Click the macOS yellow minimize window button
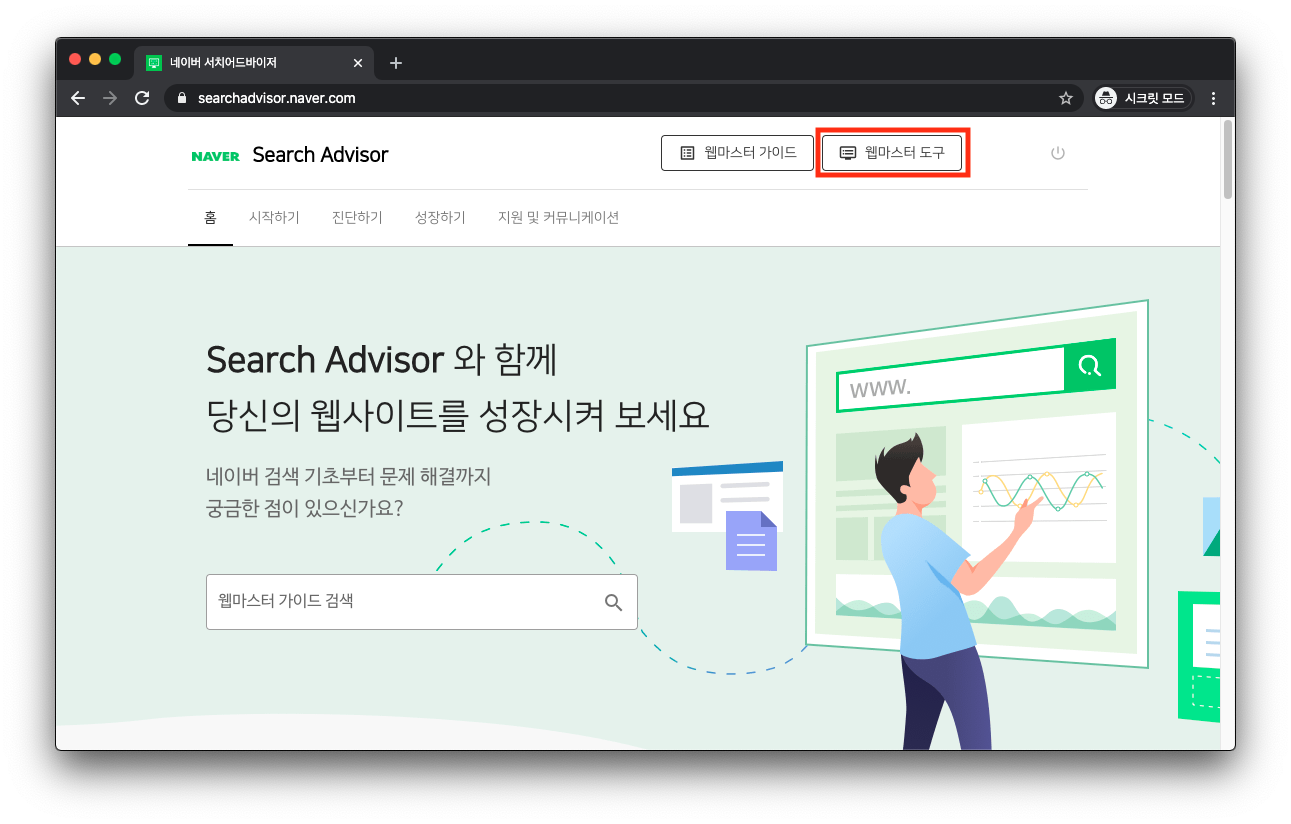1291x824 pixels. (95, 59)
